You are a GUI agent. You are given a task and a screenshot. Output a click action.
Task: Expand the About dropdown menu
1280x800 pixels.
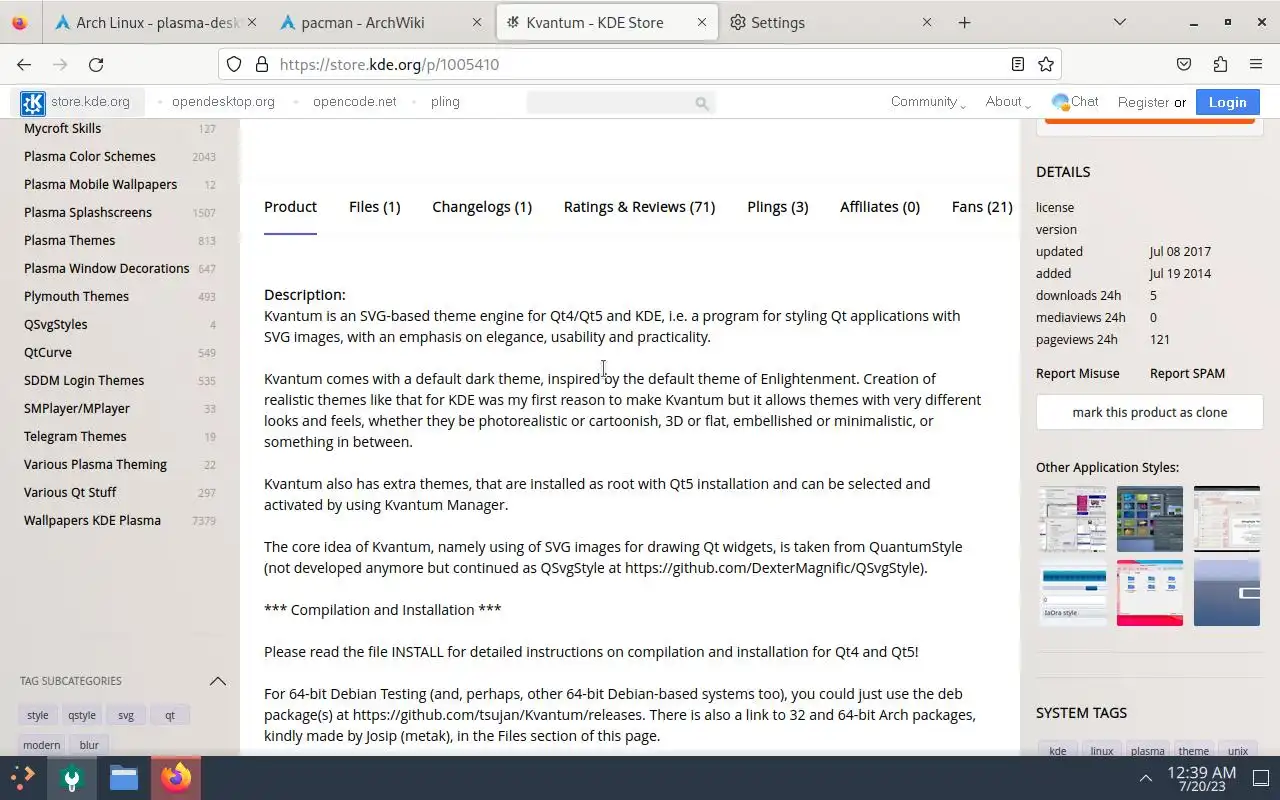(1008, 102)
